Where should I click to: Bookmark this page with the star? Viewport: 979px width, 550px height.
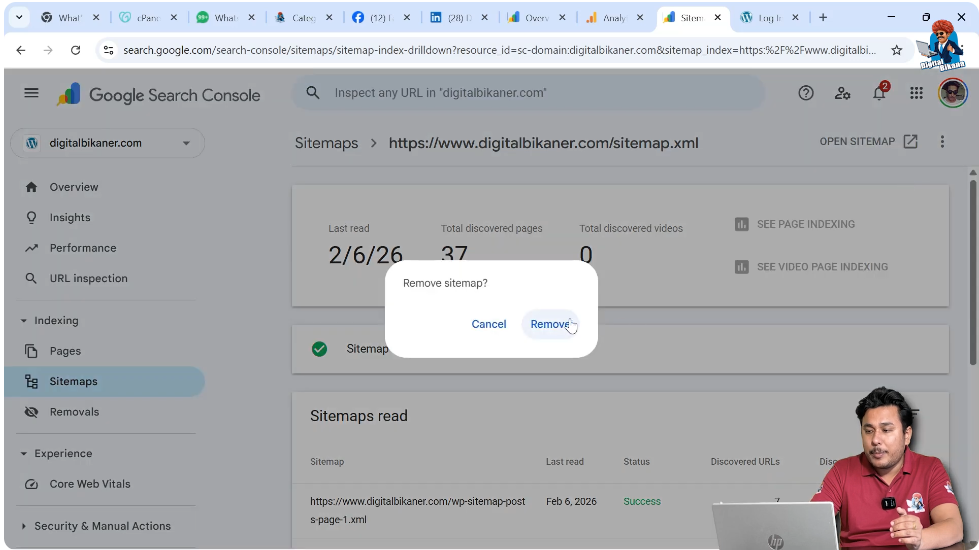coord(897,50)
